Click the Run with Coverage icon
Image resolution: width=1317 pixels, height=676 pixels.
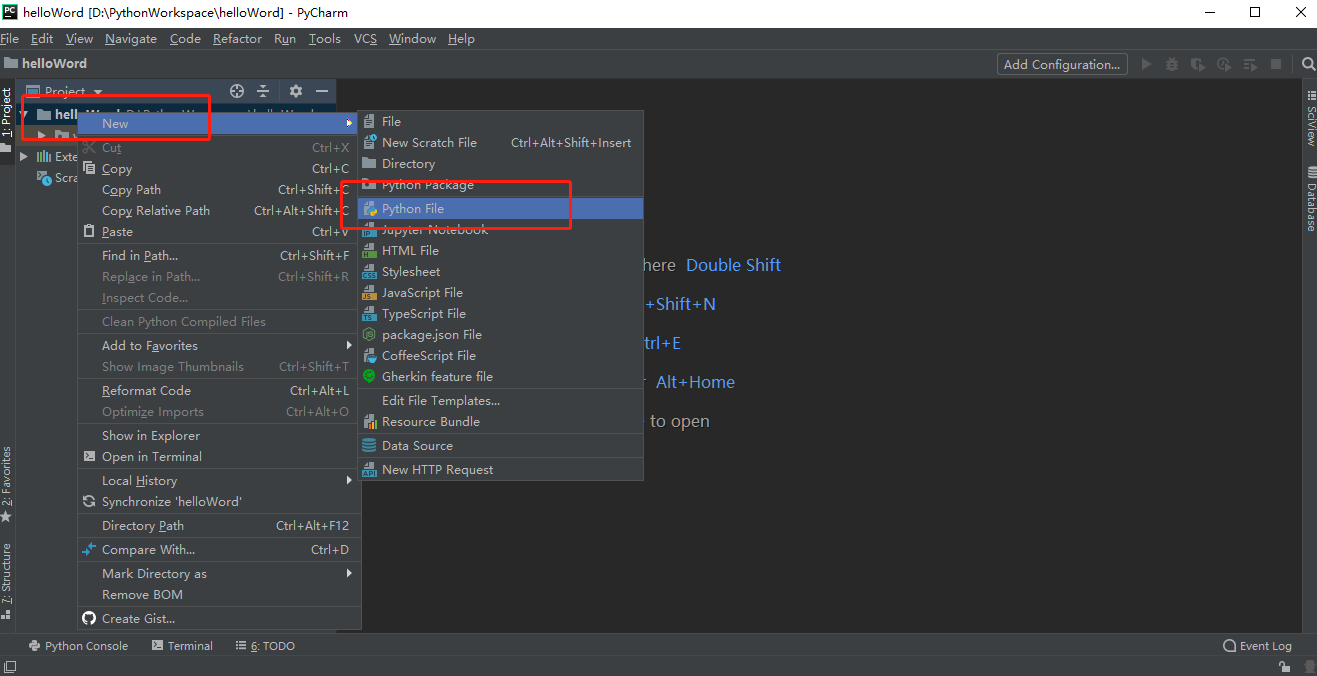point(1198,64)
